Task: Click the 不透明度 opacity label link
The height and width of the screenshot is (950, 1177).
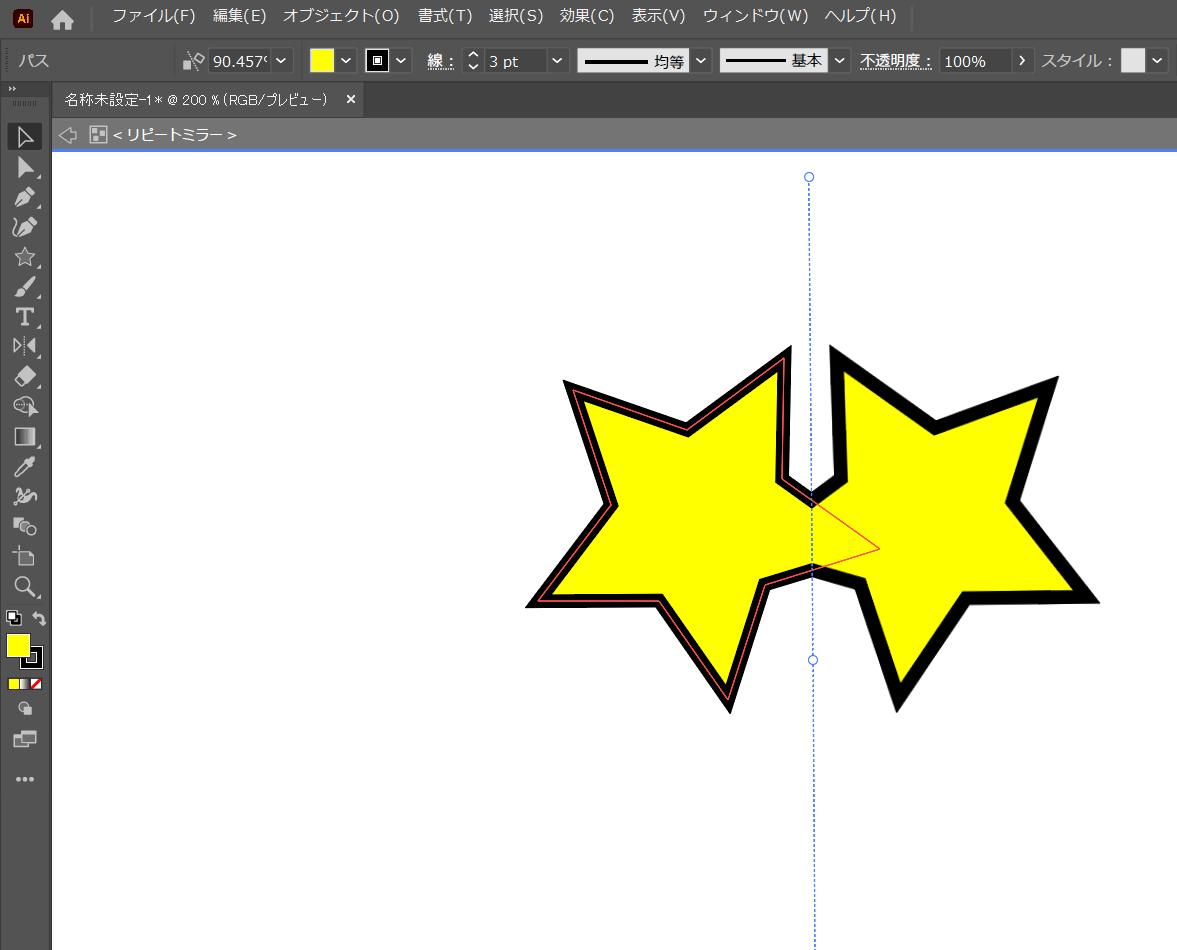Action: 896,61
